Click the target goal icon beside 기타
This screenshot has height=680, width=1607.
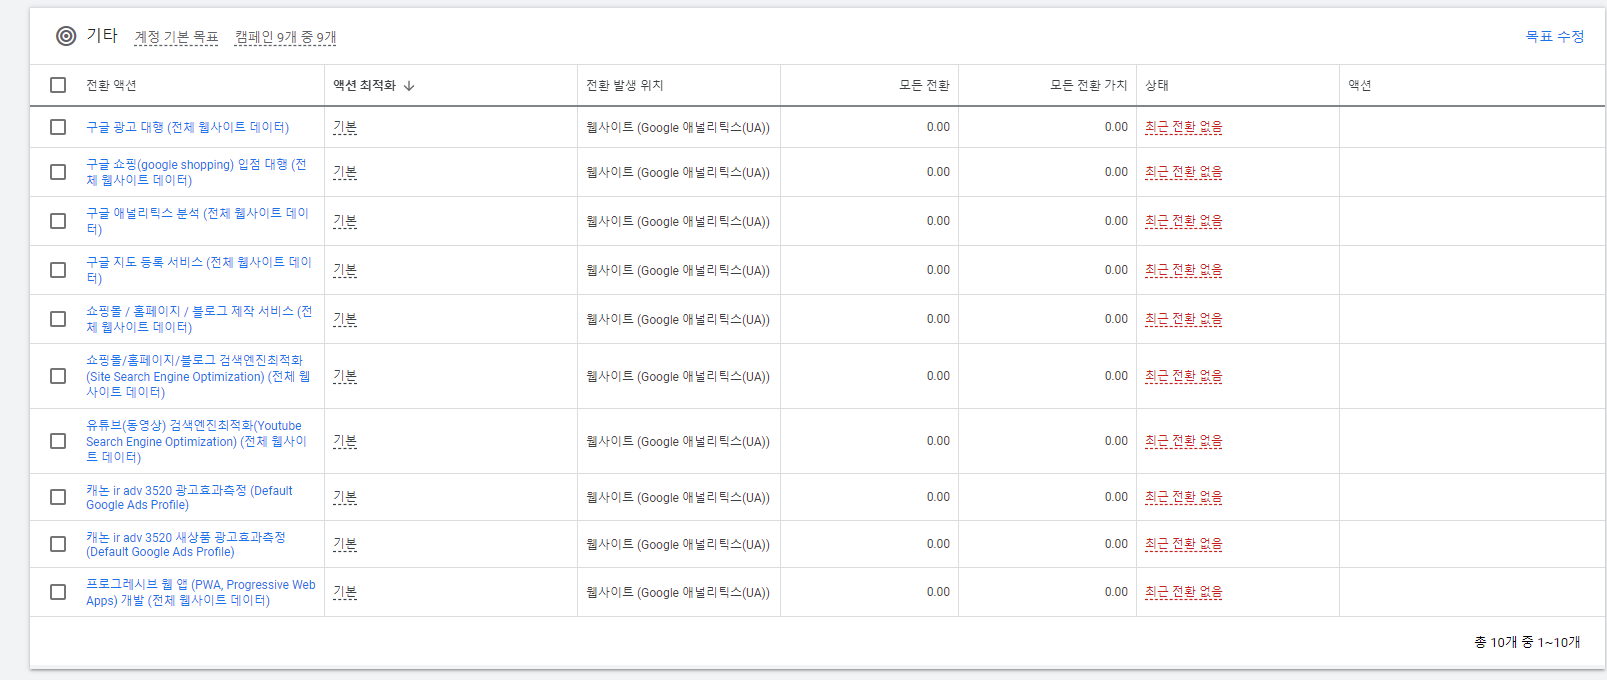click(x=66, y=36)
